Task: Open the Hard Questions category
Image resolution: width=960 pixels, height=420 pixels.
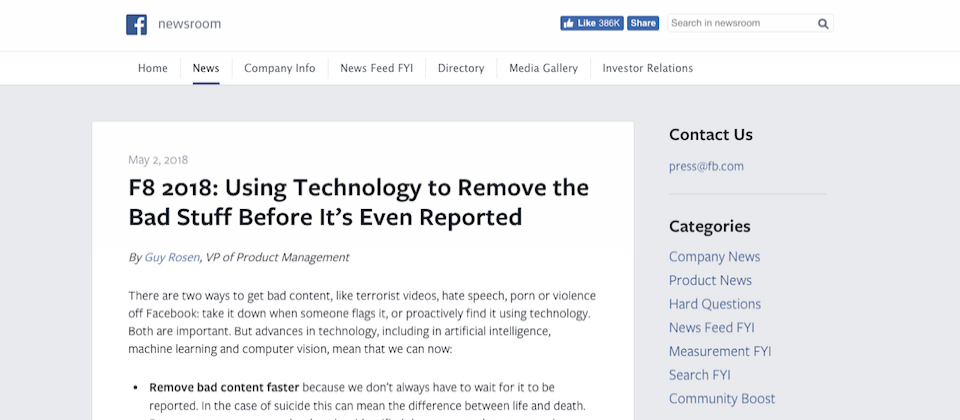Action: 714,304
